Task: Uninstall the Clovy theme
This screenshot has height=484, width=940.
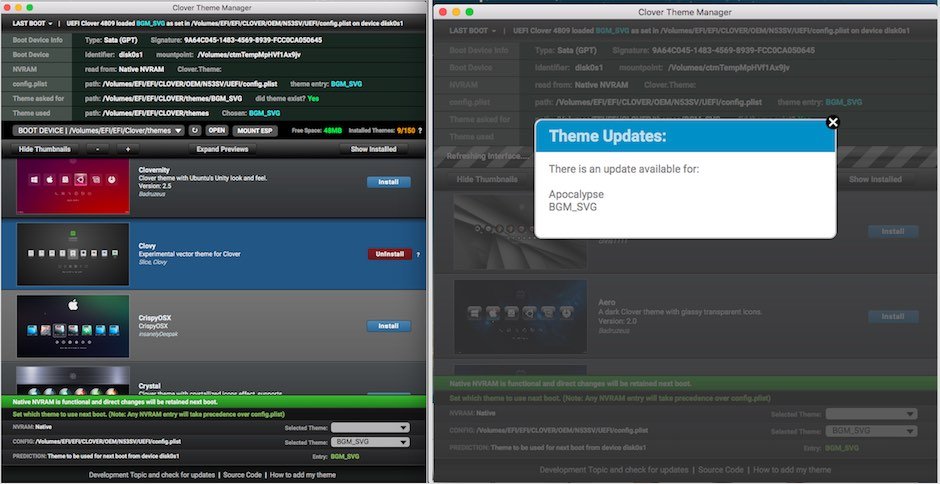Action: (390, 254)
